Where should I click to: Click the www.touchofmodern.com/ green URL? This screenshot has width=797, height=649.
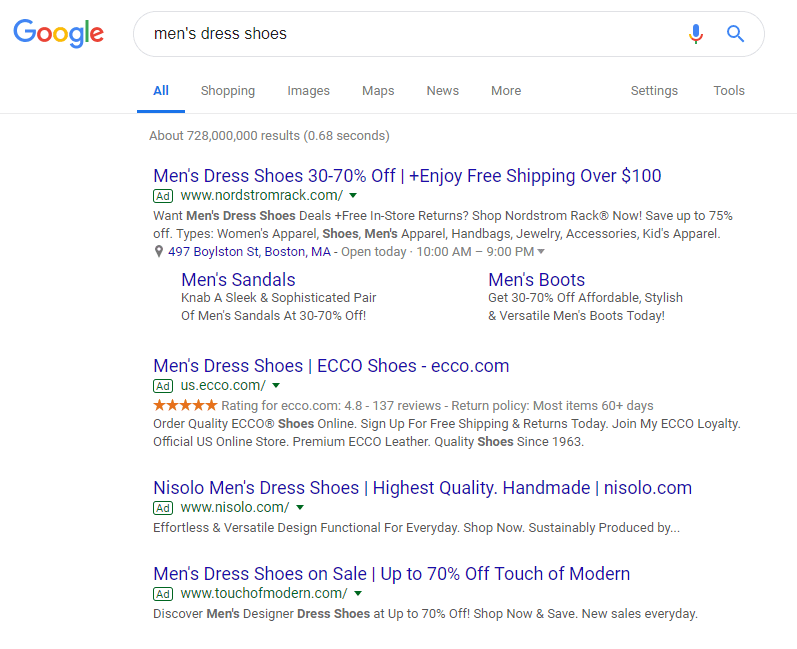[x=264, y=594]
